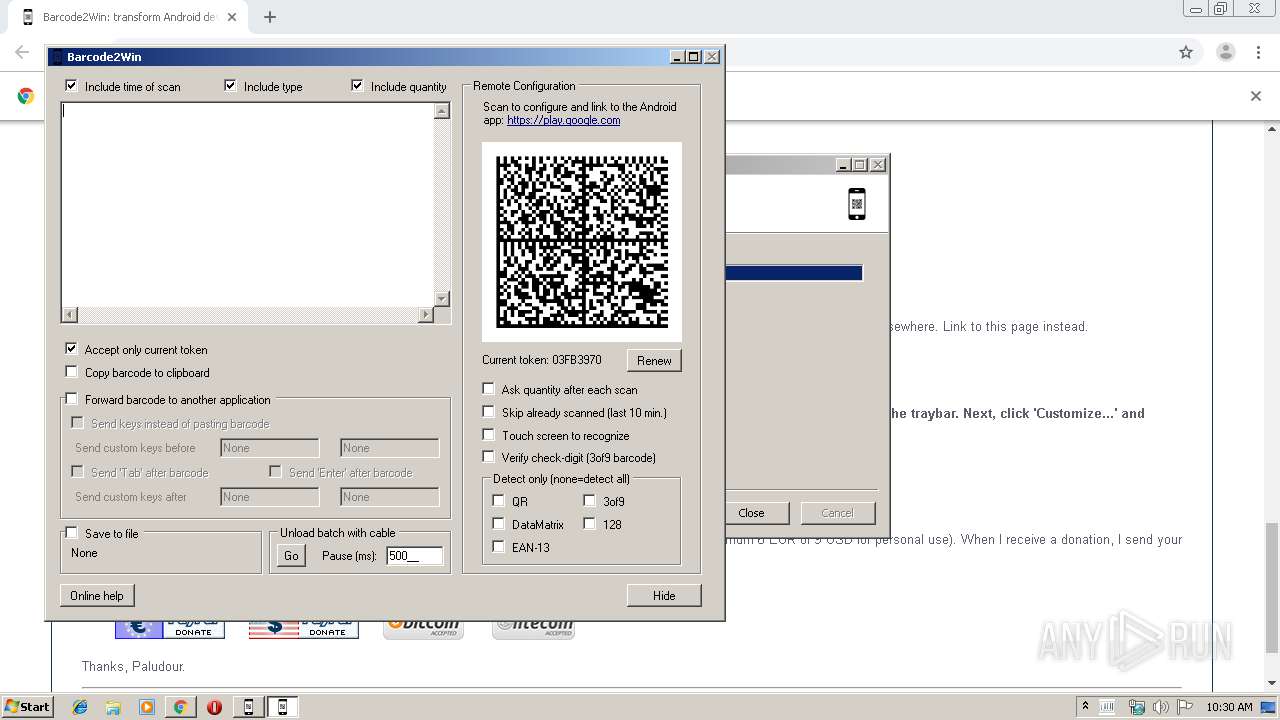Uncheck Include quantity
Image resolution: width=1280 pixels, height=720 pixels.
[x=357, y=86]
